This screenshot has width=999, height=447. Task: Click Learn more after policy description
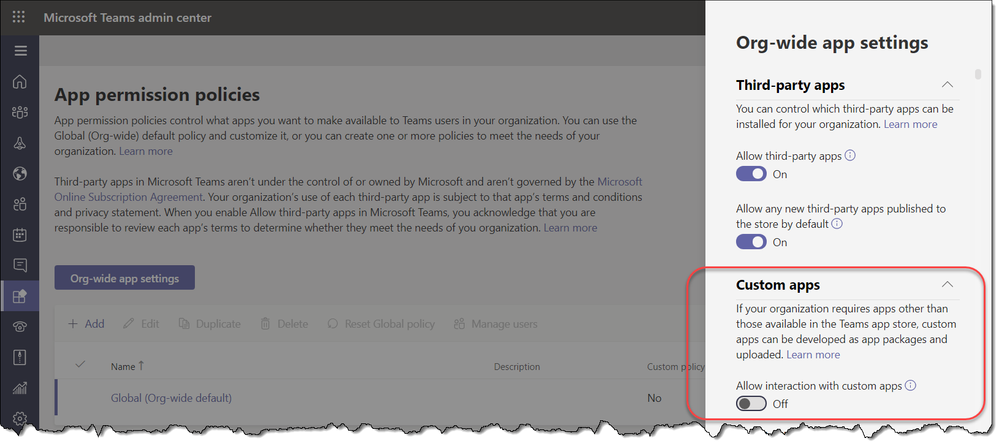click(x=145, y=152)
